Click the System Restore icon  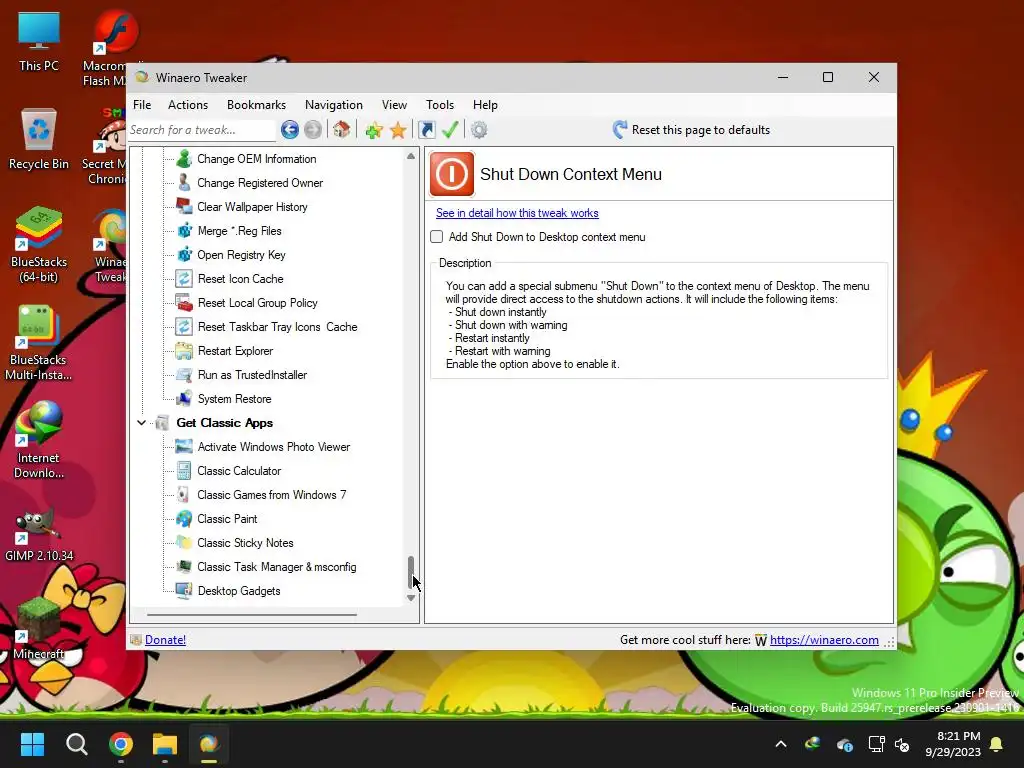[x=184, y=398]
